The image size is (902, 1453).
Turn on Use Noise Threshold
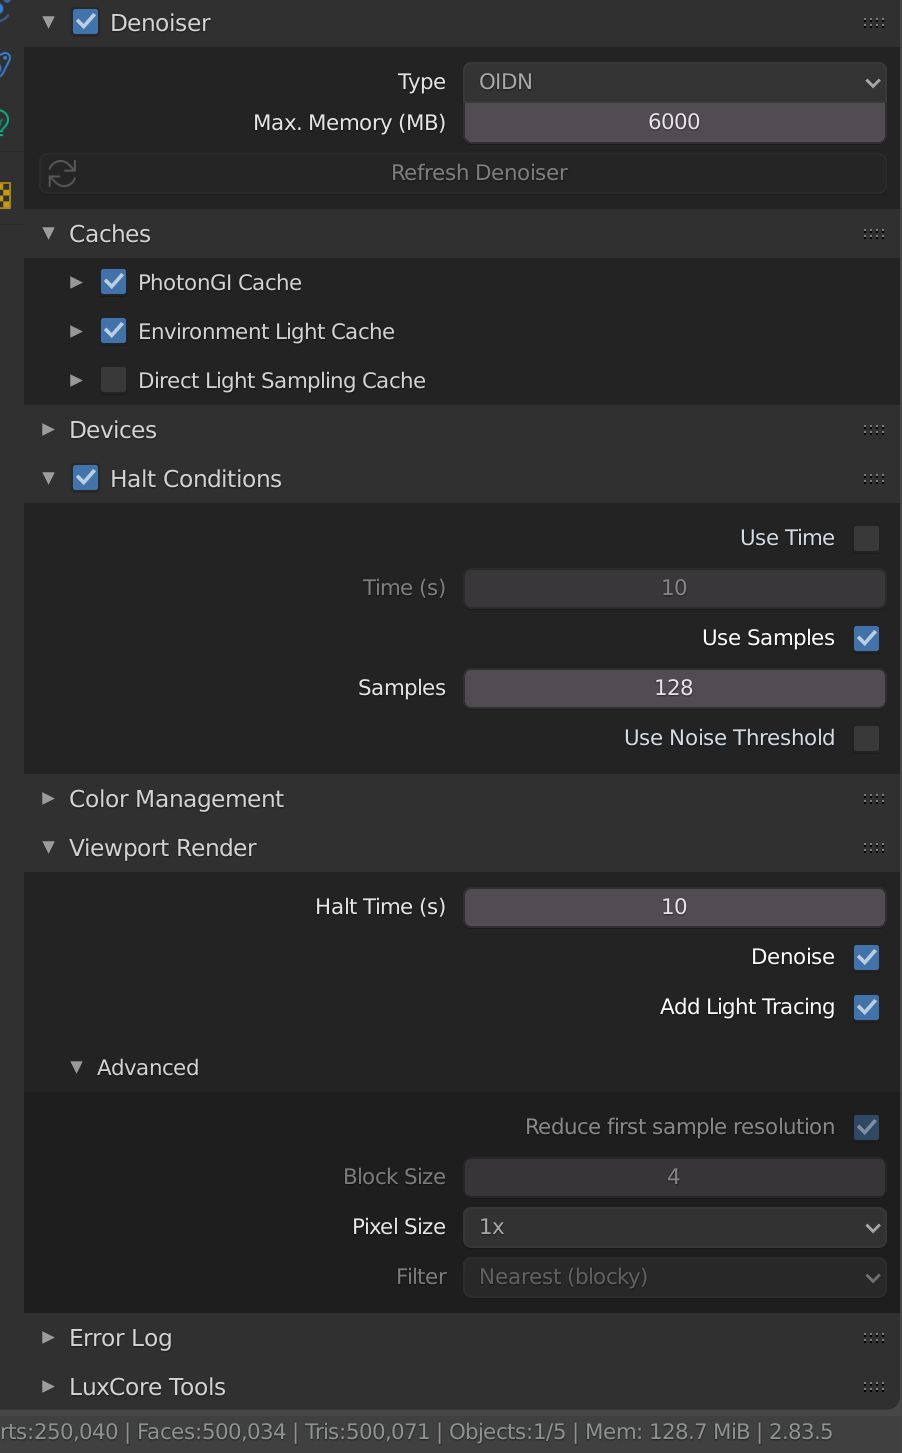[866, 738]
